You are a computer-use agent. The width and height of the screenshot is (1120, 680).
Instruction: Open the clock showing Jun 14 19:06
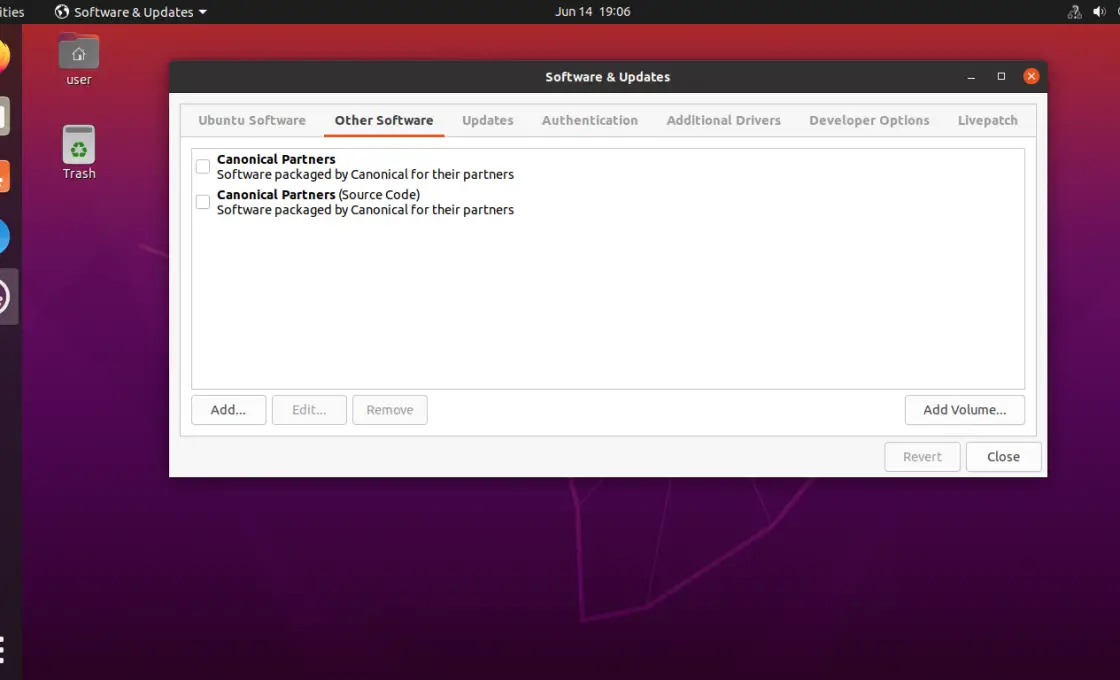pyautogui.click(x=593, y=11)
